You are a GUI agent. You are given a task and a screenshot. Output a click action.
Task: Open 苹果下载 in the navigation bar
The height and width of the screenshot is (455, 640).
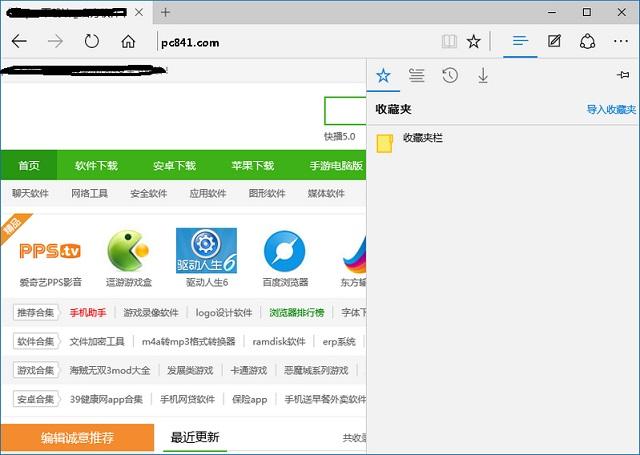pos(253,165)
